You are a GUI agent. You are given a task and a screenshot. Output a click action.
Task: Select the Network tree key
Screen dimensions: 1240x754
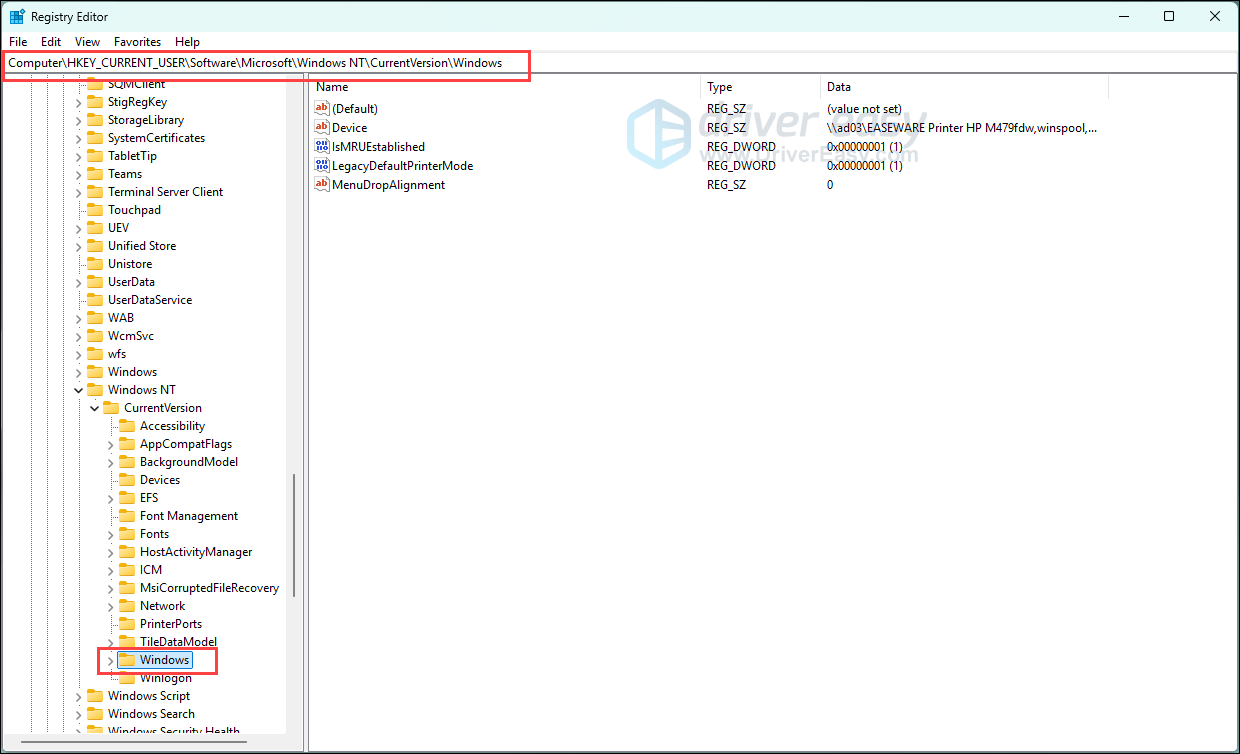[162, 606]
